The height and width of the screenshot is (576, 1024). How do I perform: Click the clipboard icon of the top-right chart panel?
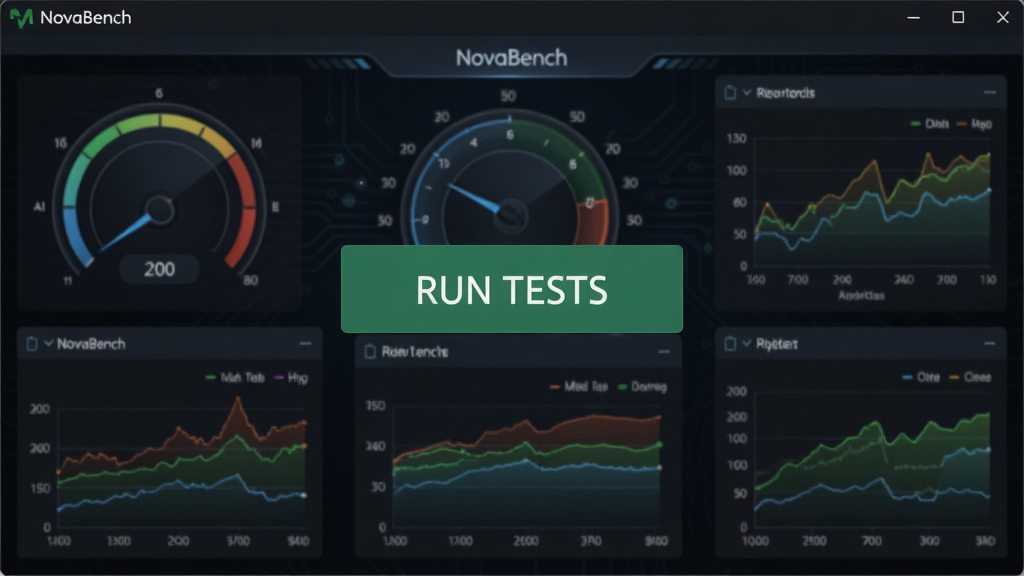pos(730,93)
